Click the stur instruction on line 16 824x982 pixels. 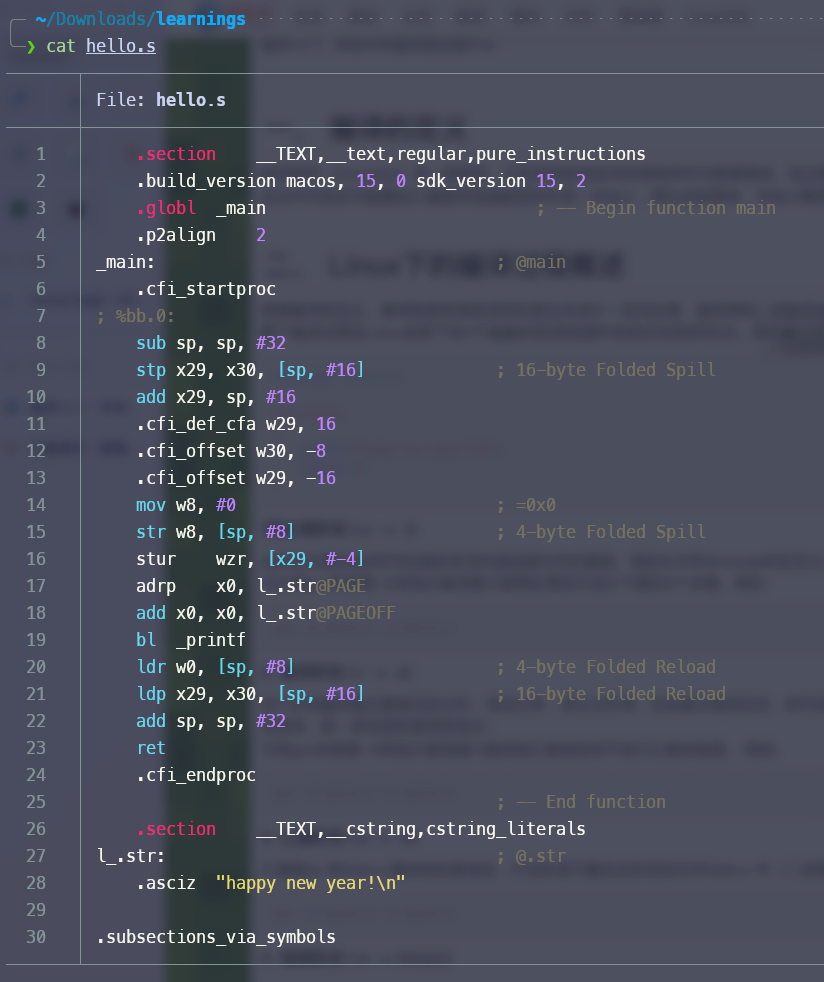coord(156,559)
